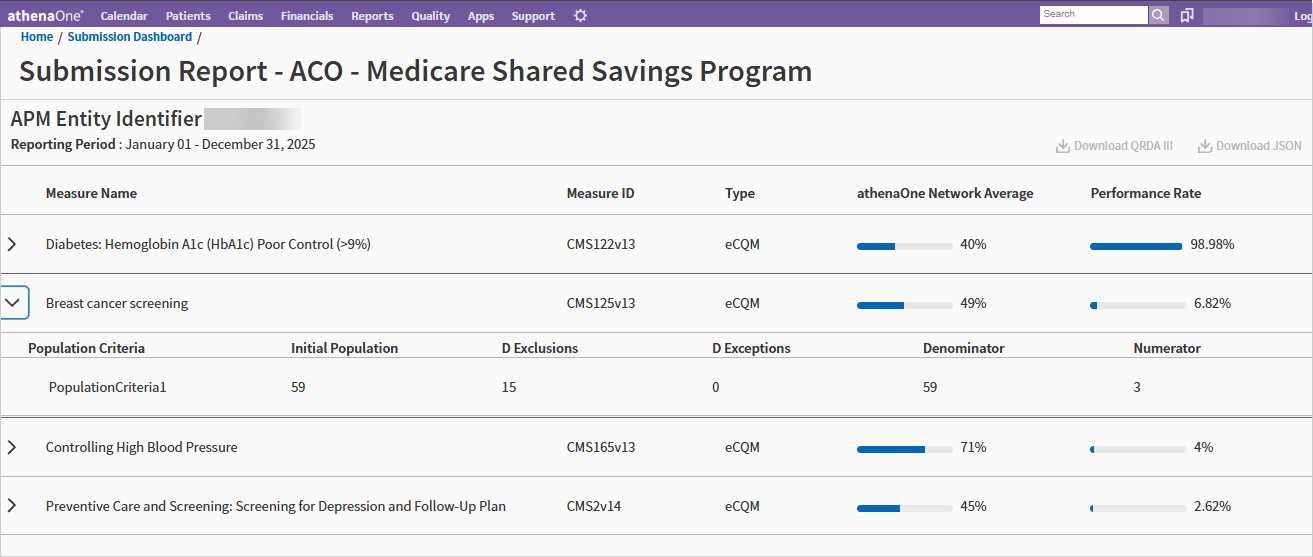Collapse the Breast cancer screening row
The height and width of the screenshot is (557, 1313).
point(13,303)
